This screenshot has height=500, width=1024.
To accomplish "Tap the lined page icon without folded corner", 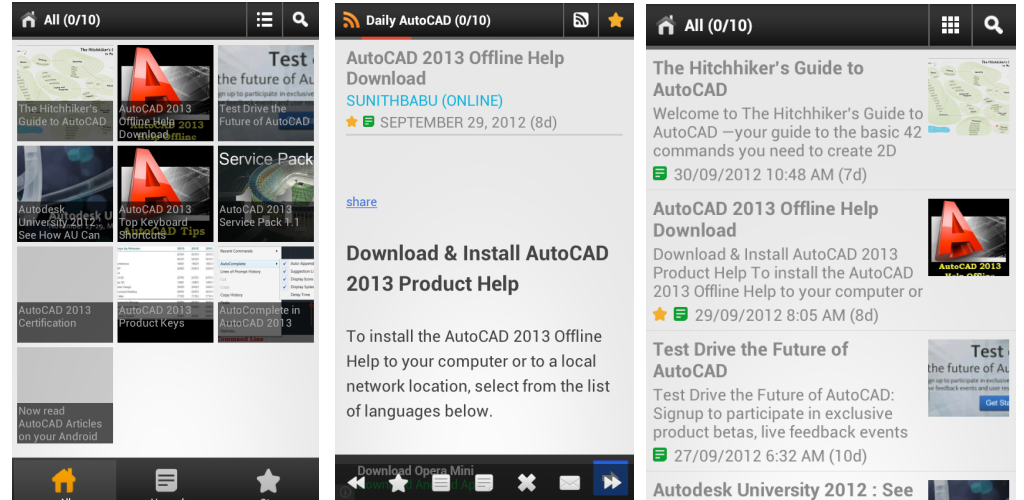I will (x=441, y=482).
